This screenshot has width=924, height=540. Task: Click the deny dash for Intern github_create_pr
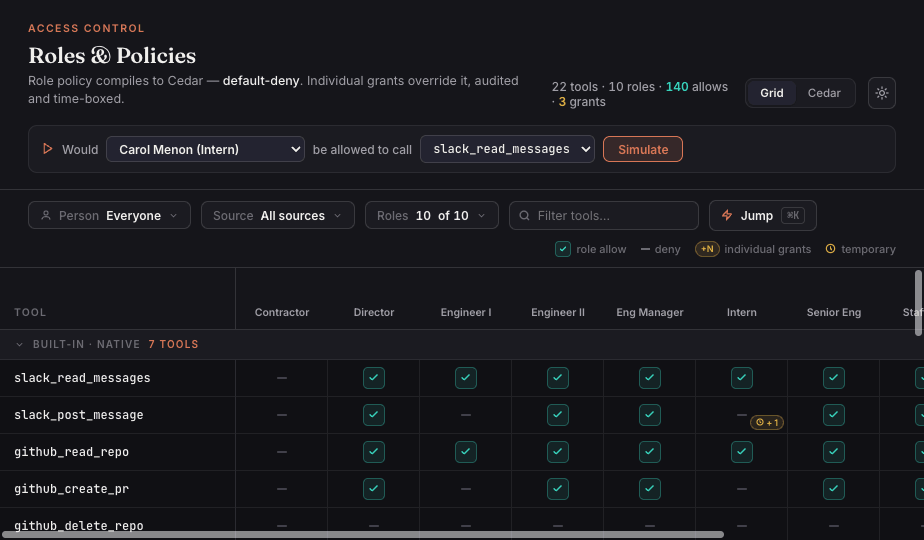(x=741, y=489)
